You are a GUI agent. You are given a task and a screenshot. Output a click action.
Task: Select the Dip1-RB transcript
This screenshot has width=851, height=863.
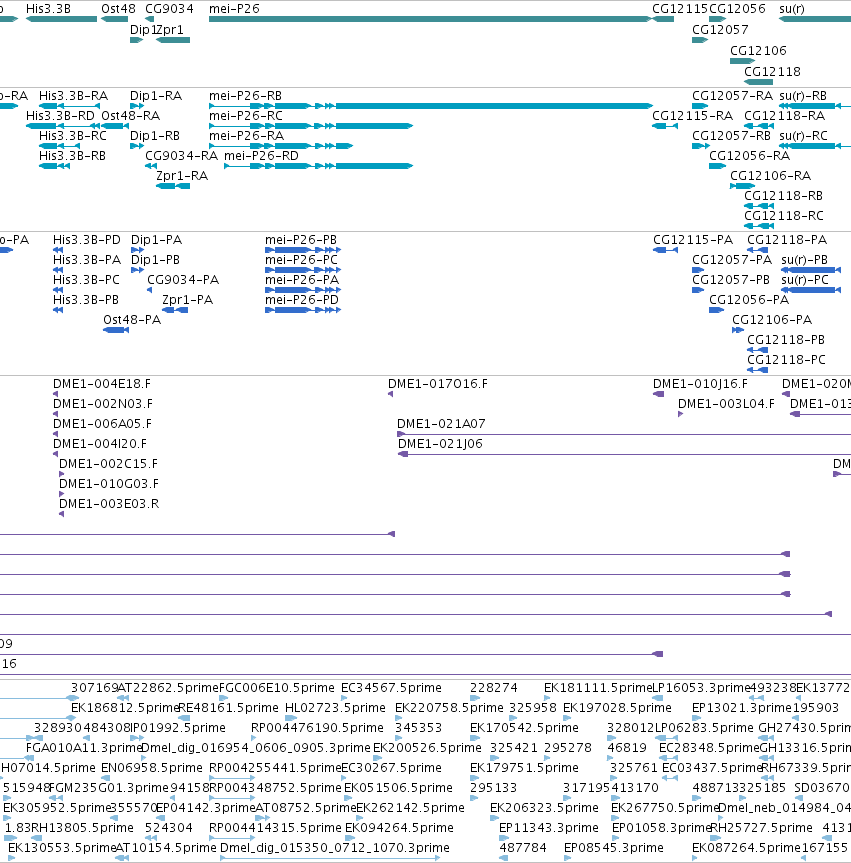point(137,146)
